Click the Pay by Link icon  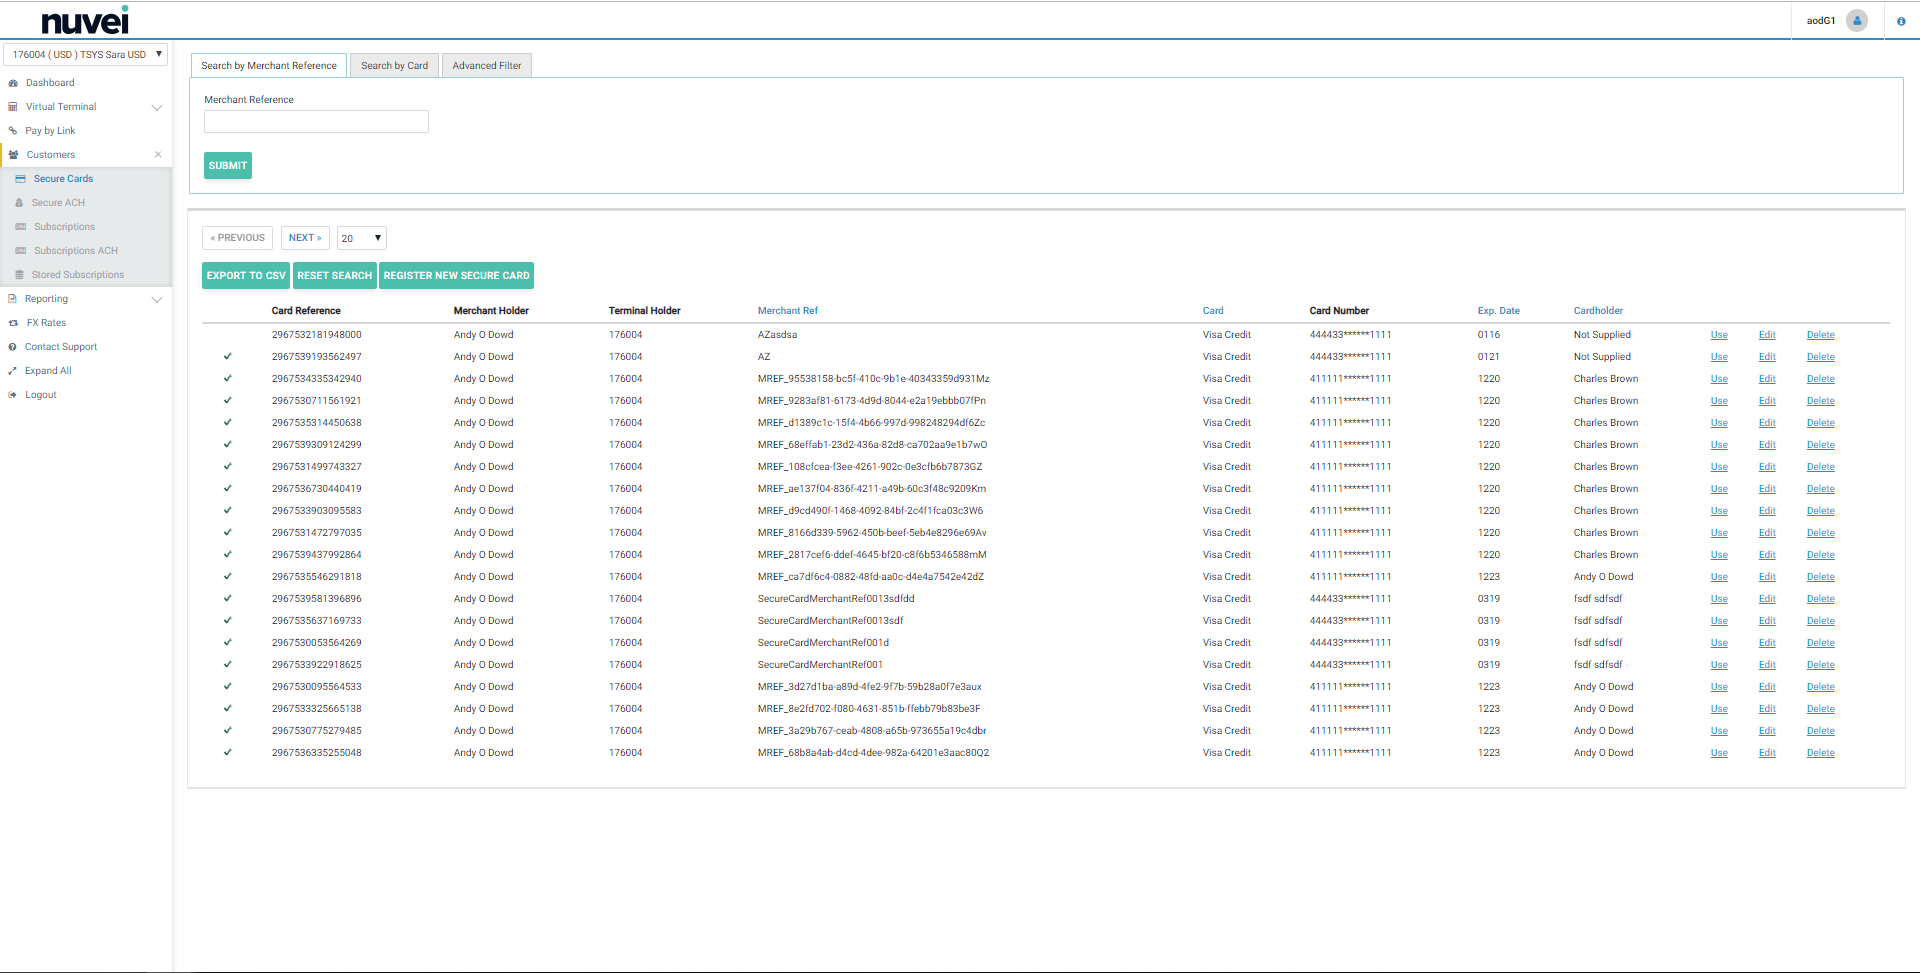tap(13, 131)
